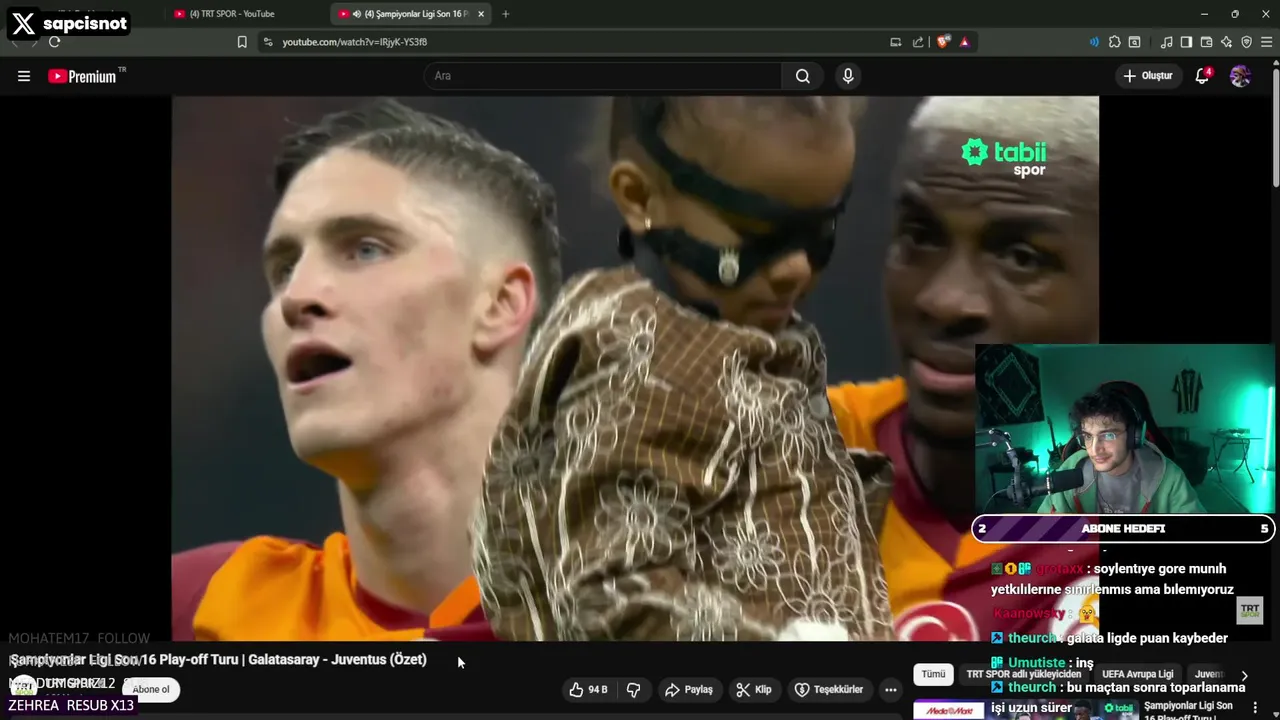Open the Brave Wallet icon
1280x720 pixels.
click(x=1206, y=42)
